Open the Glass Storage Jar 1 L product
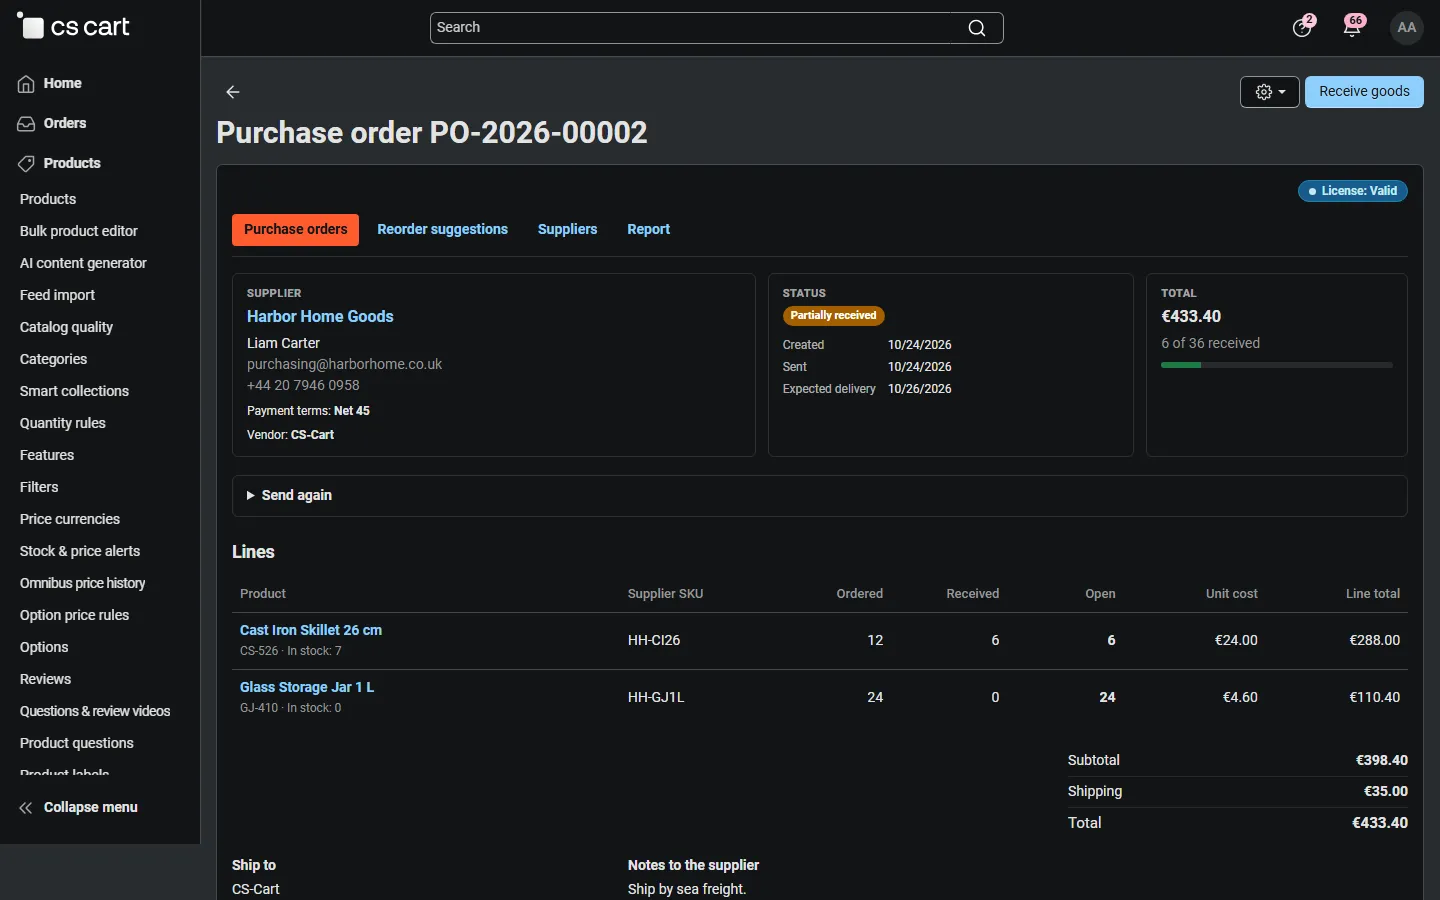 point(307,688)
